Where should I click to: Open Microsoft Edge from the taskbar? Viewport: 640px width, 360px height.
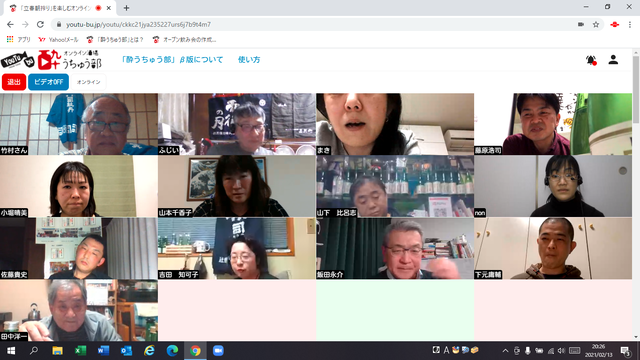[172, 351]
